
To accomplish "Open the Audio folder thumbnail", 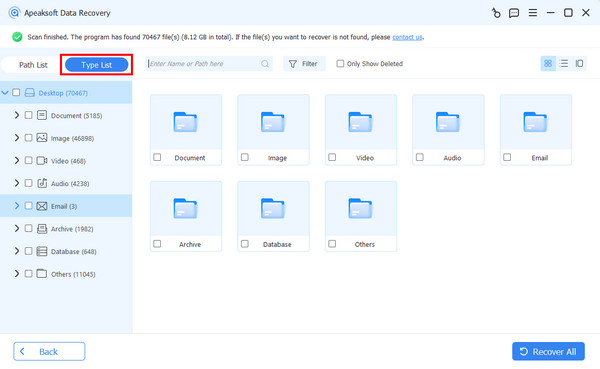I will pyautogui.click(x=448, y=122).
